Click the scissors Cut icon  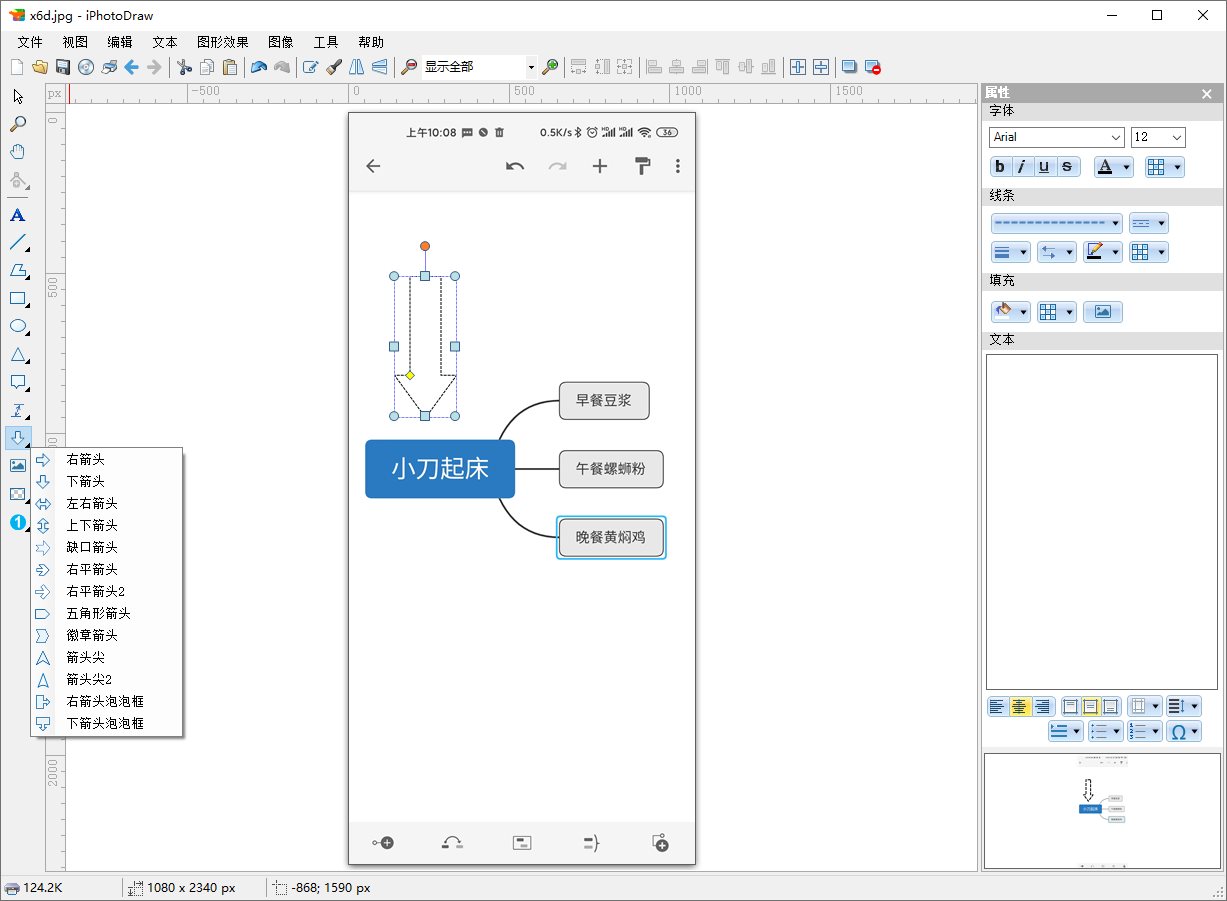184,67
